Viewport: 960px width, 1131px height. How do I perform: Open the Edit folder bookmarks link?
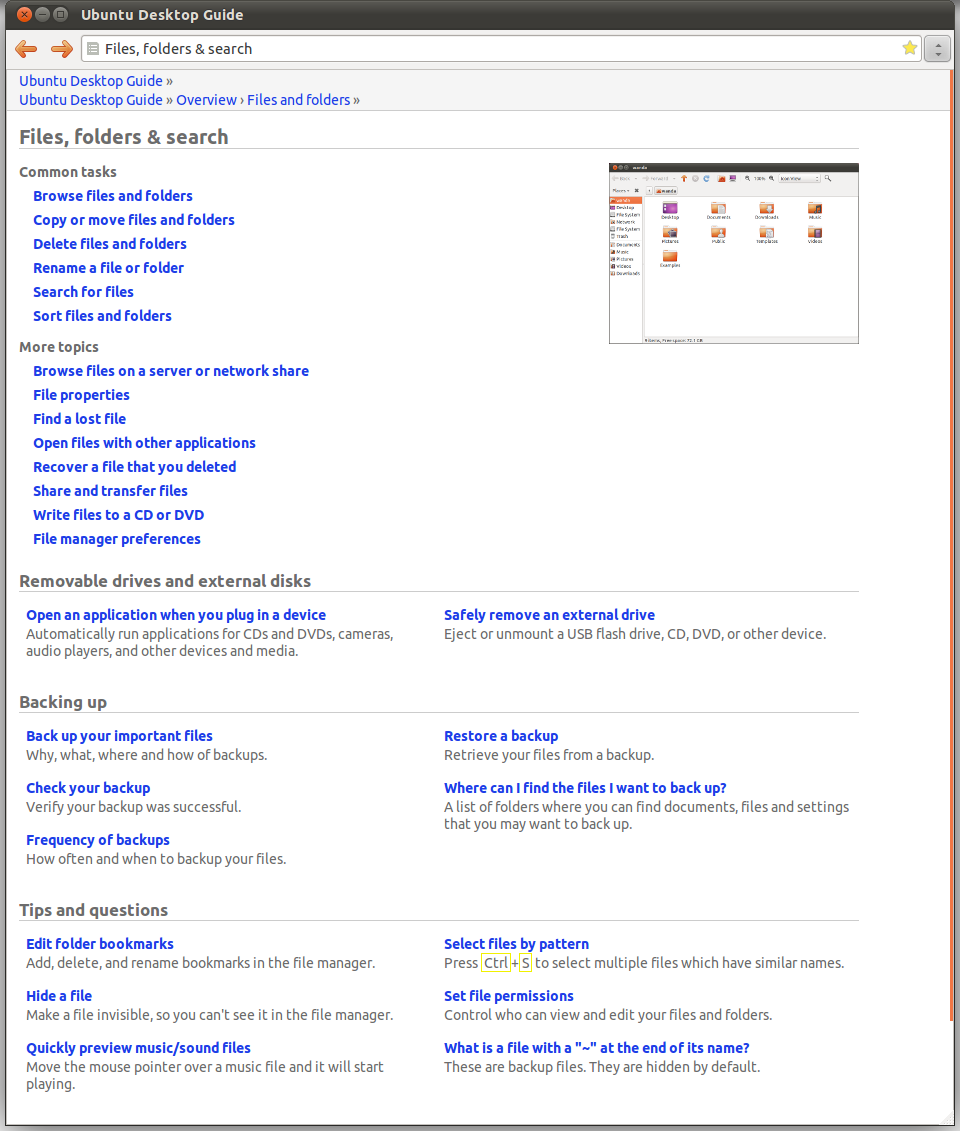[x=100, y=944]
